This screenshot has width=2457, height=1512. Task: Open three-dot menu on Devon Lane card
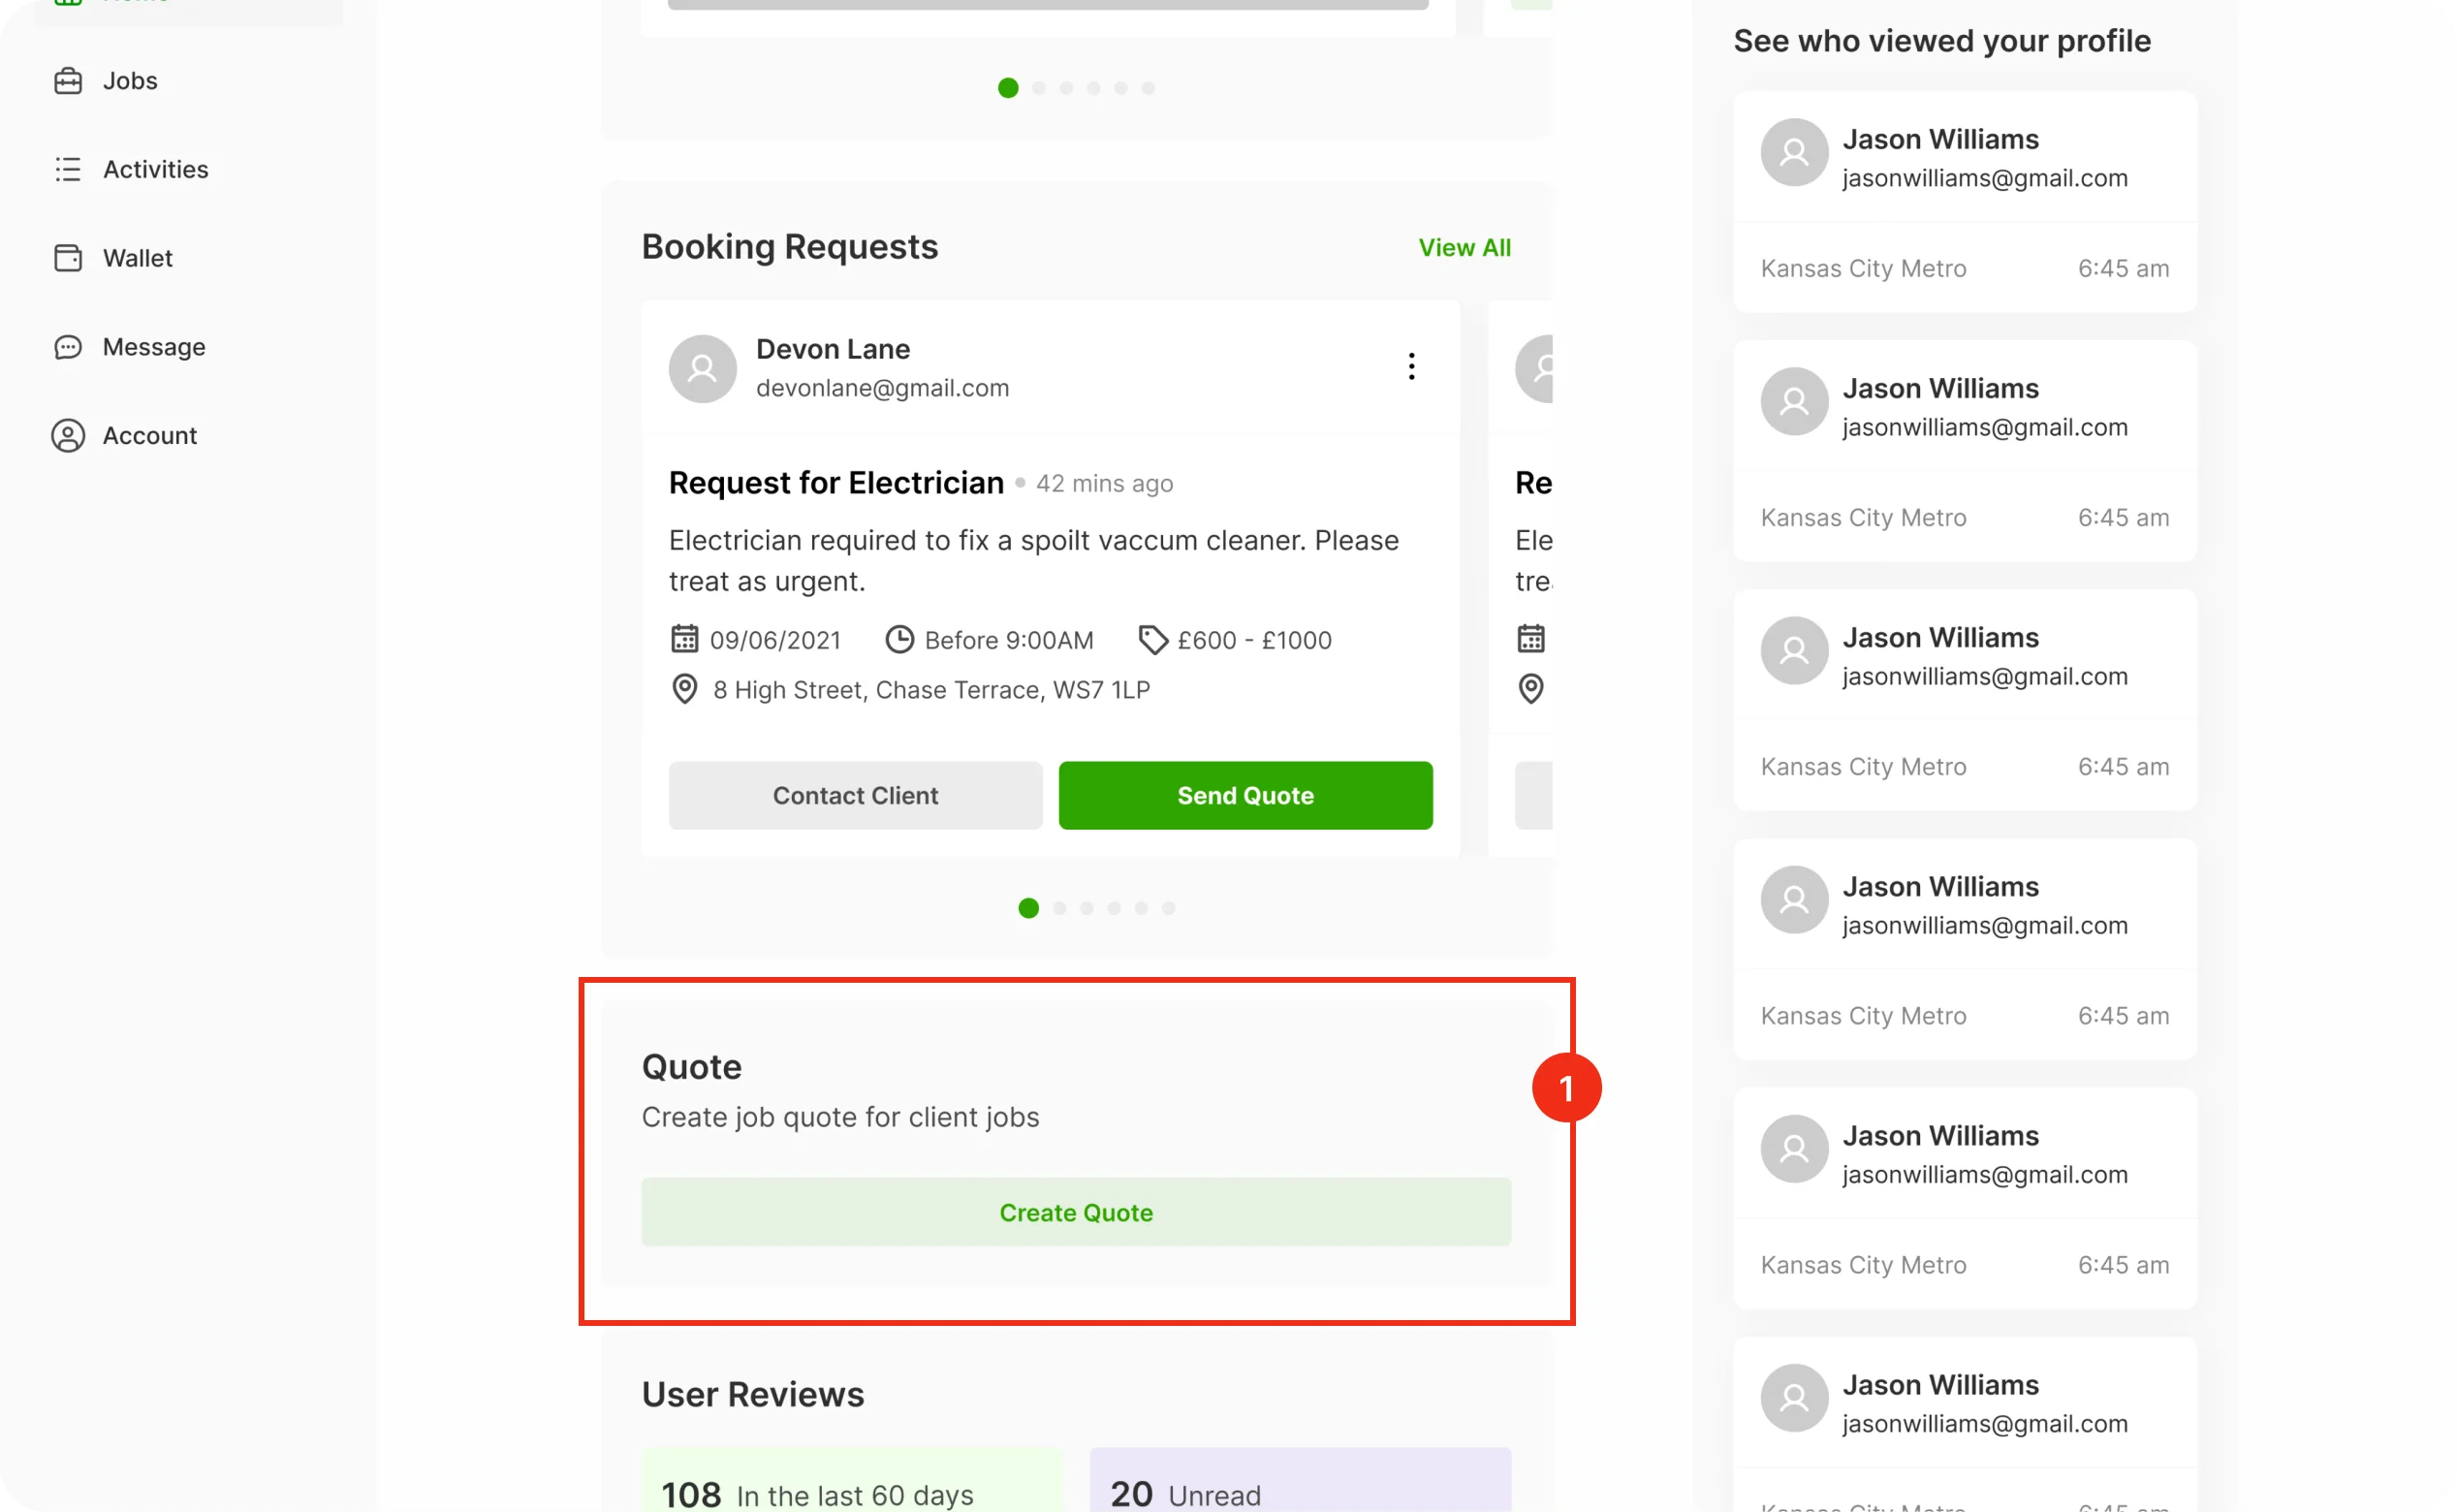[1411, 366]
